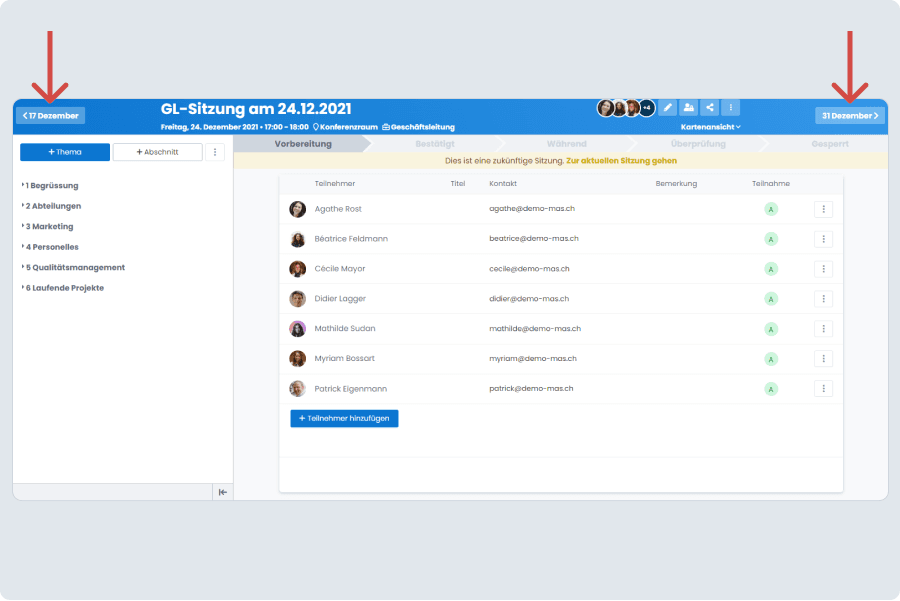Image resolution: width=900 pixels, height=601 pixels.
Task: Expand the 5 Qualitätsmanagement agenda item
Action: (x=75, y=268)
